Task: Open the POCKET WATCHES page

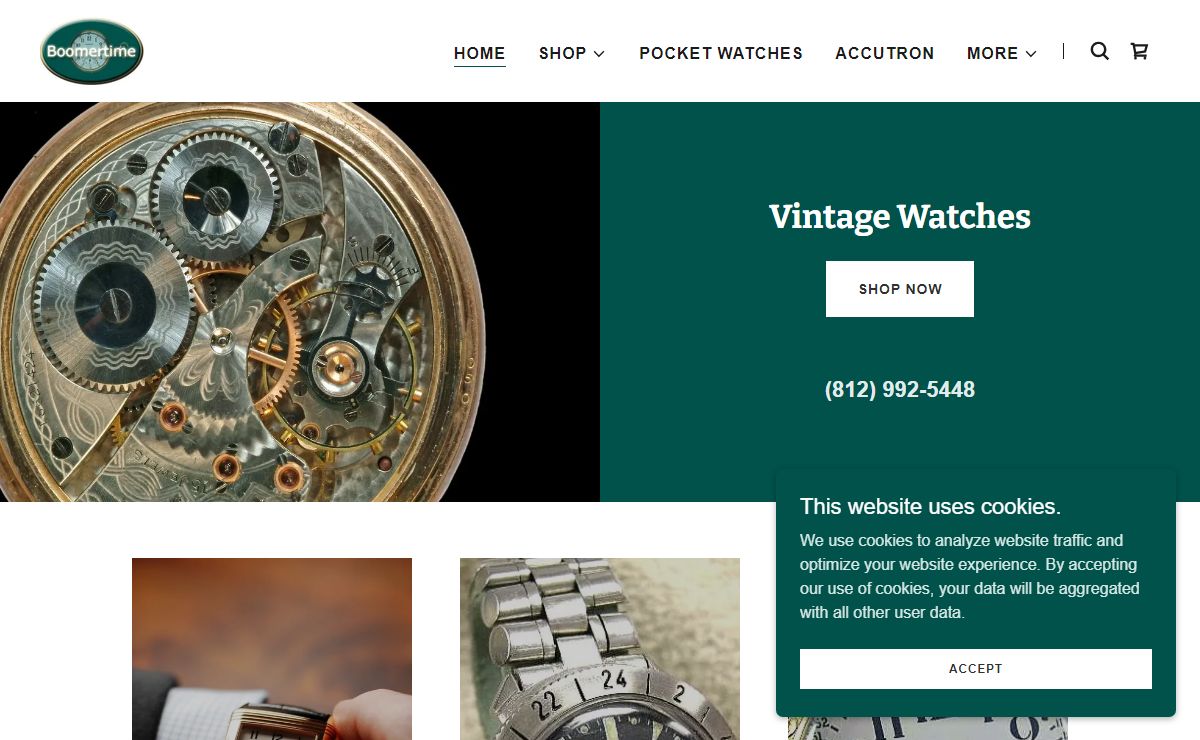Action: [721, 53]
